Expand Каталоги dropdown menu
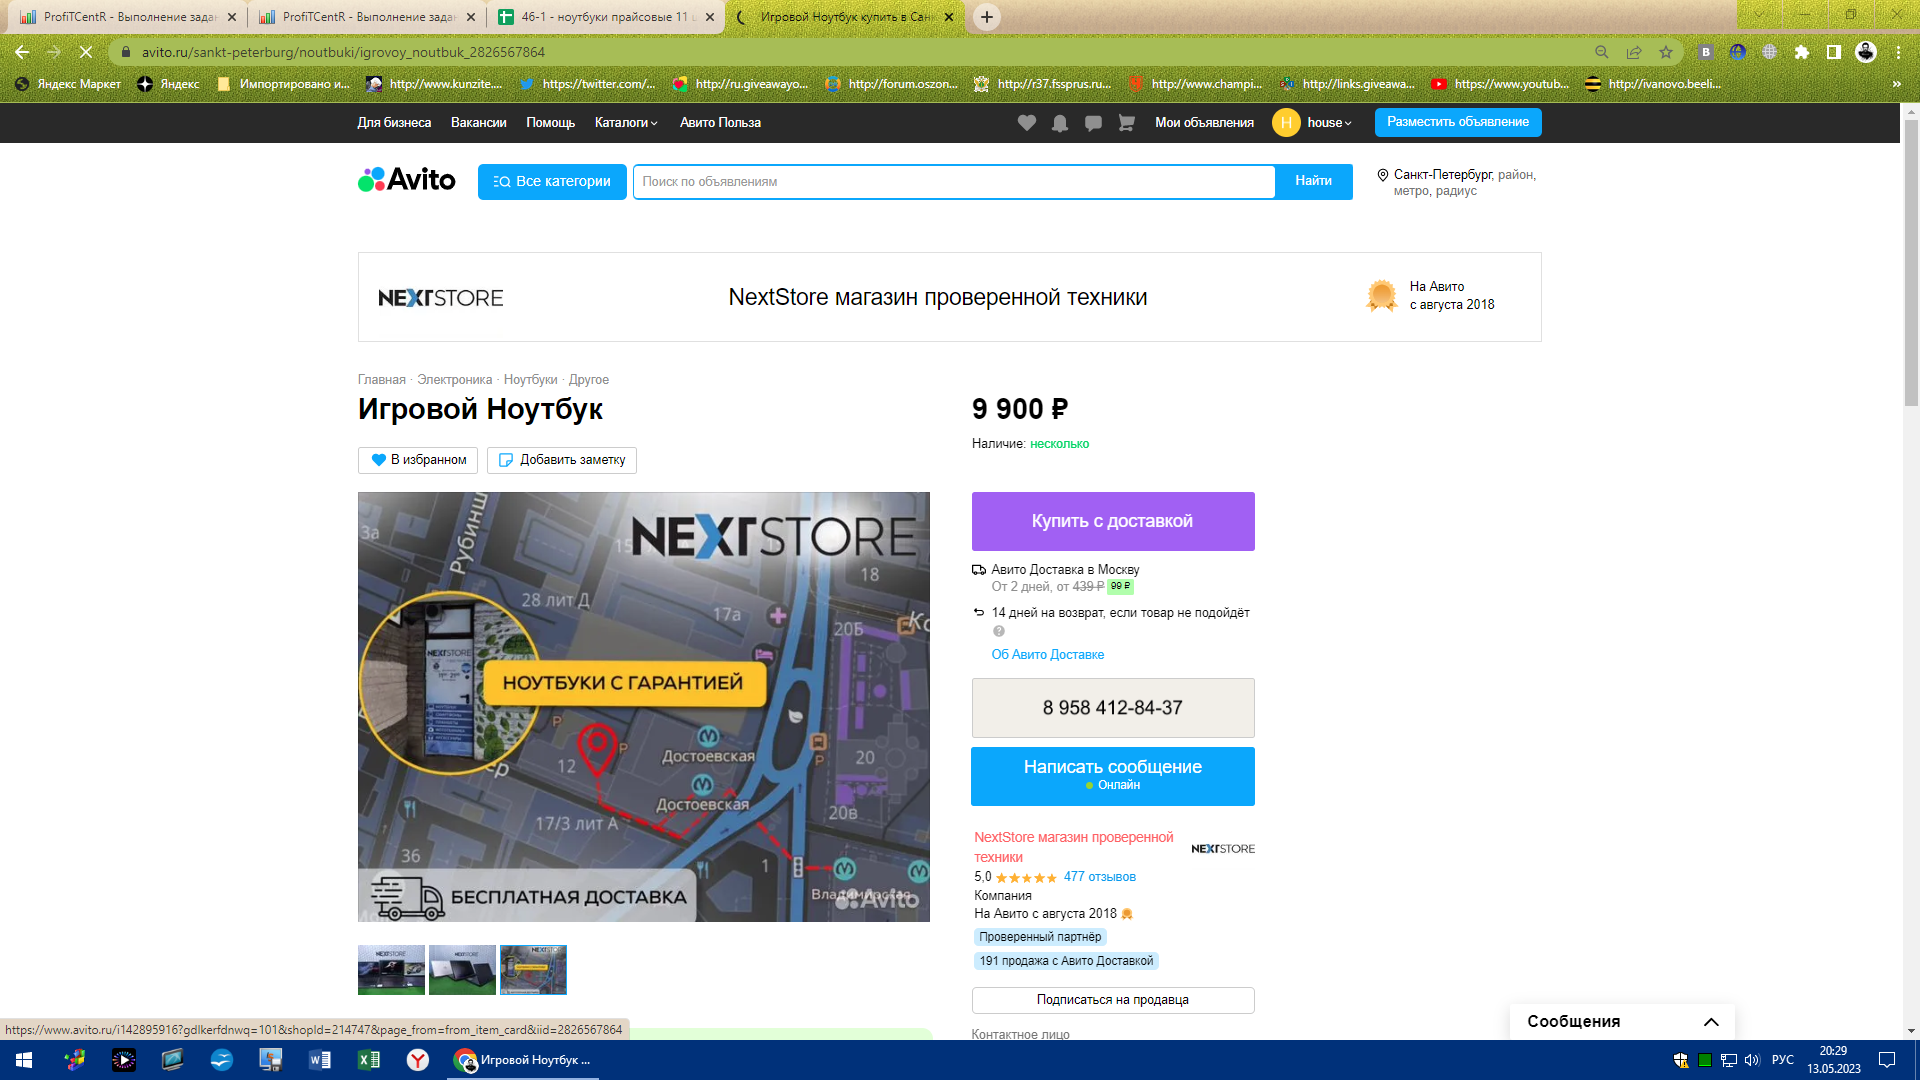Viewport: 1920px width, 1080px height. [x=626, y=123]
